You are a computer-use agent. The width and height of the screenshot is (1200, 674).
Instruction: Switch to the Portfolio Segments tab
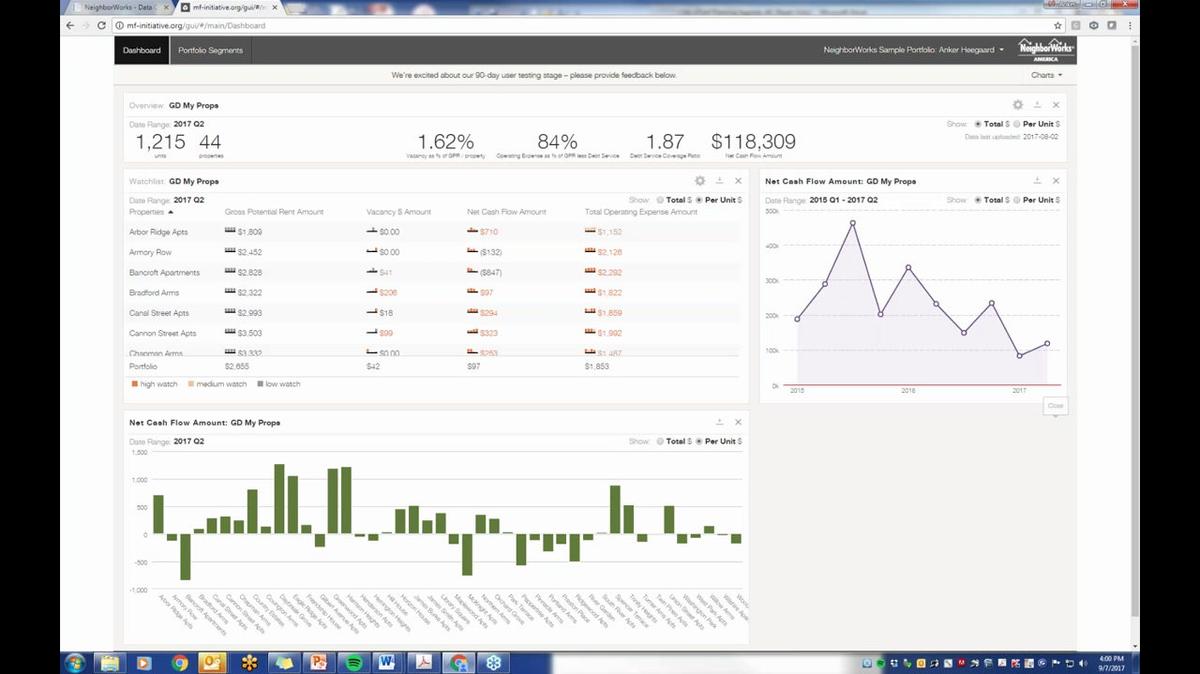tap(210, 49)
